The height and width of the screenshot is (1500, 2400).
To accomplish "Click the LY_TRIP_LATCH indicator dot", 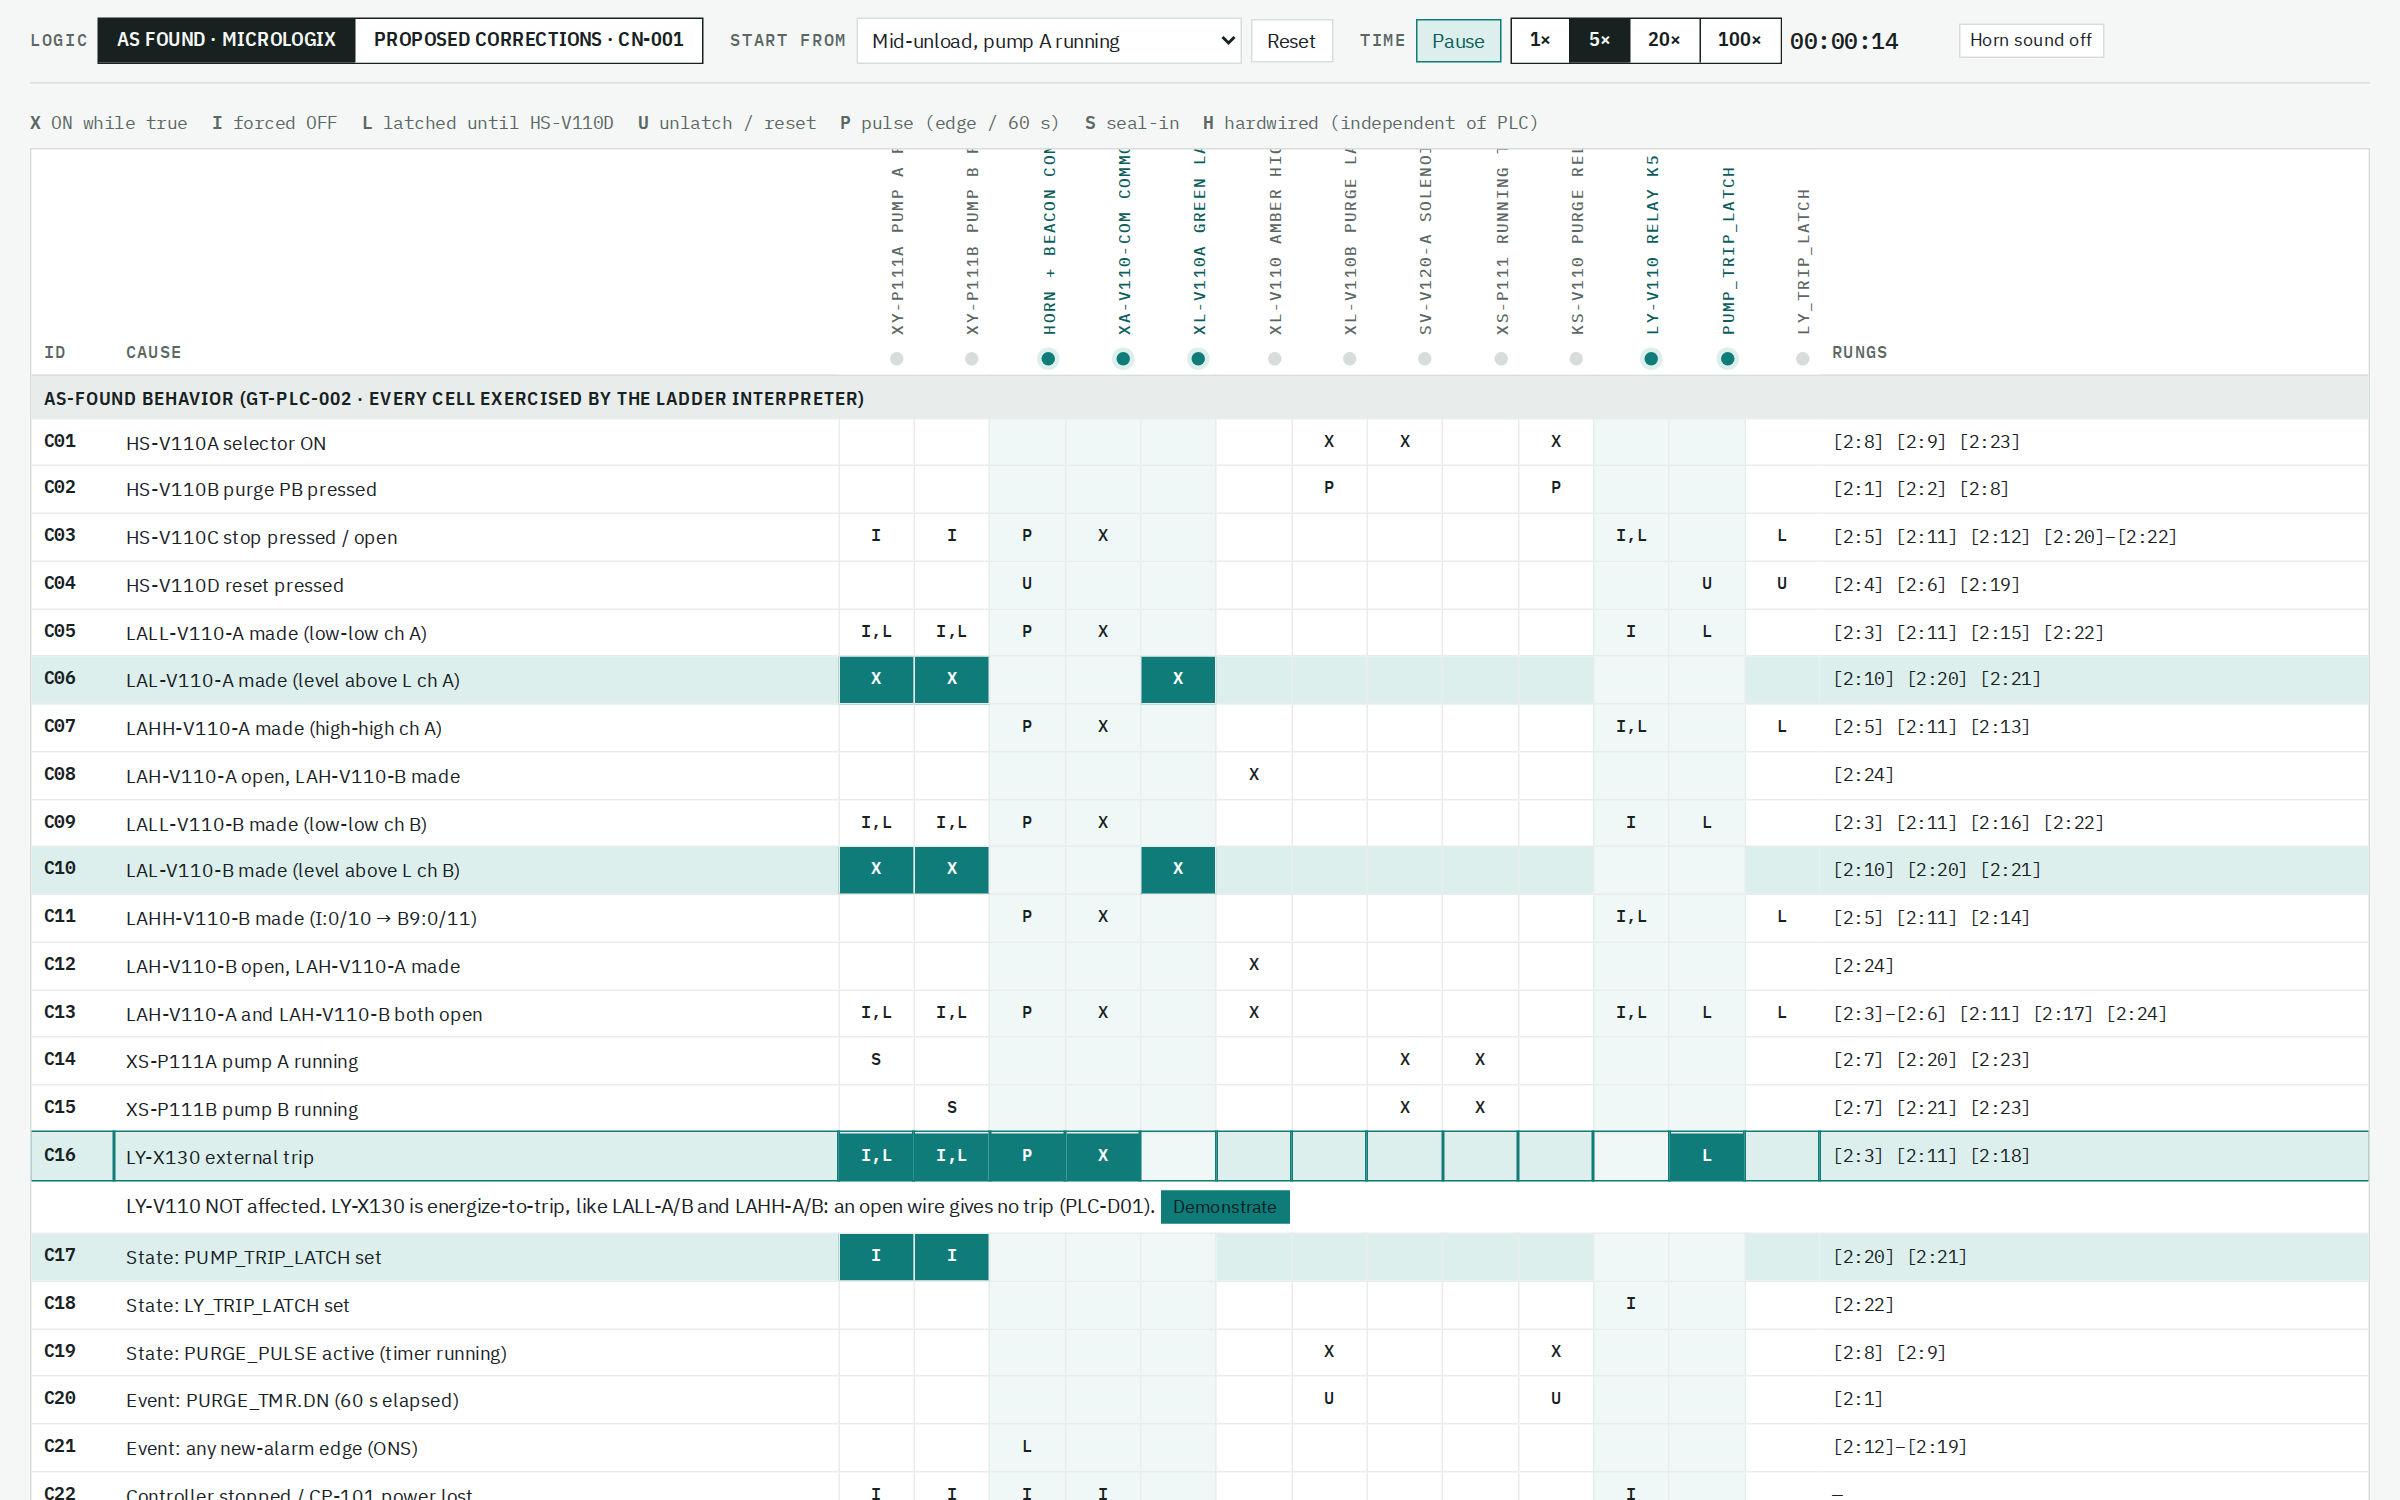I will (x=1802, y=359).
